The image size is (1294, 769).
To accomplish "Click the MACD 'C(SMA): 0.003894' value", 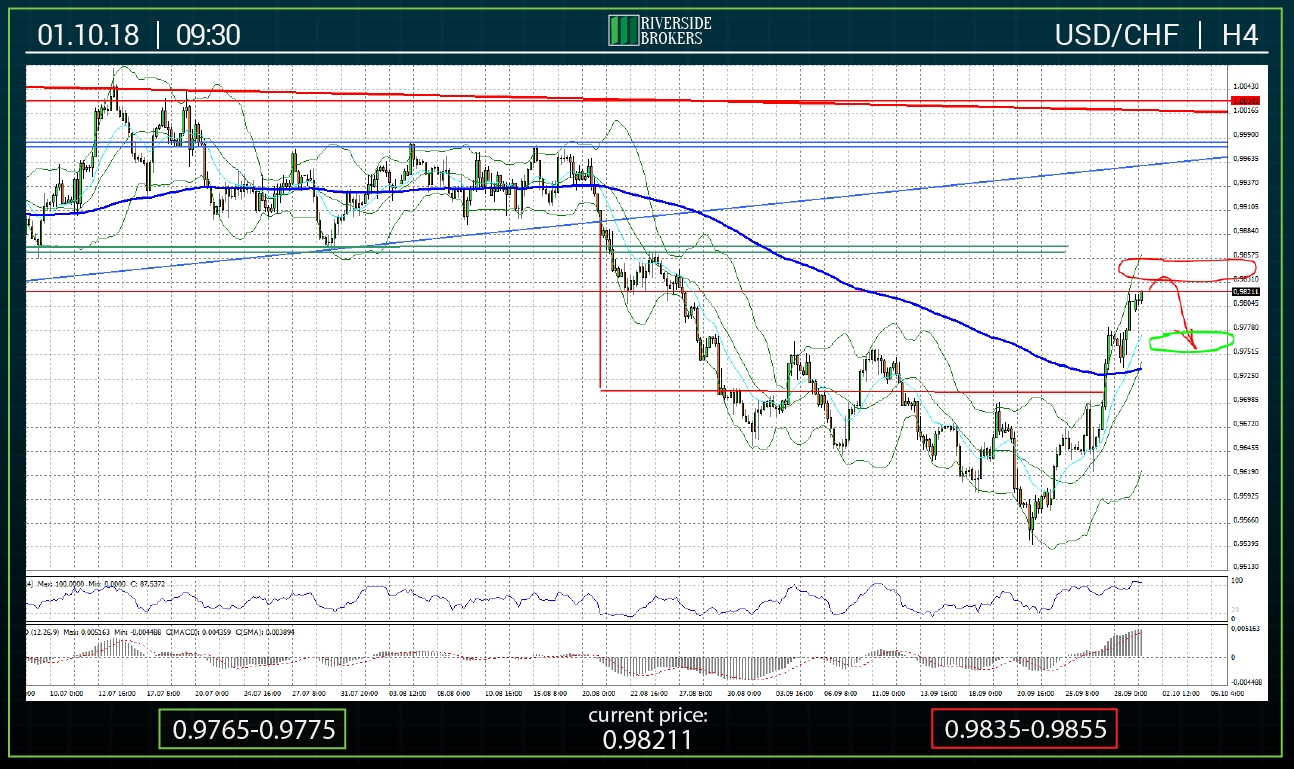I will pos(265,632).
